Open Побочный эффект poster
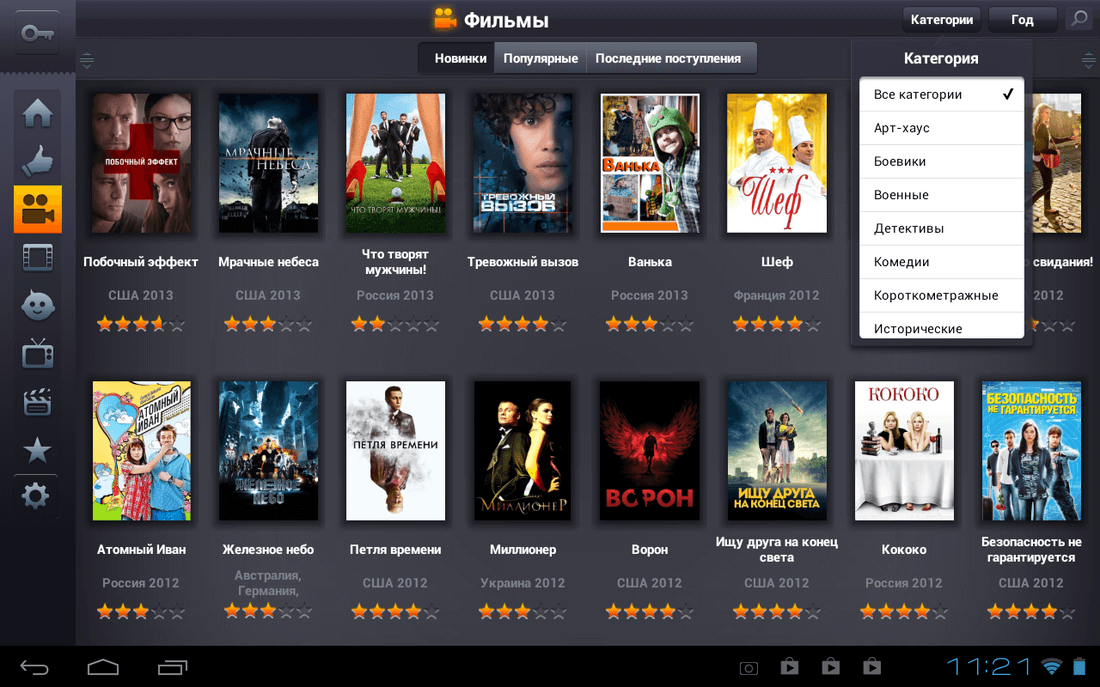 coord(141,163)
